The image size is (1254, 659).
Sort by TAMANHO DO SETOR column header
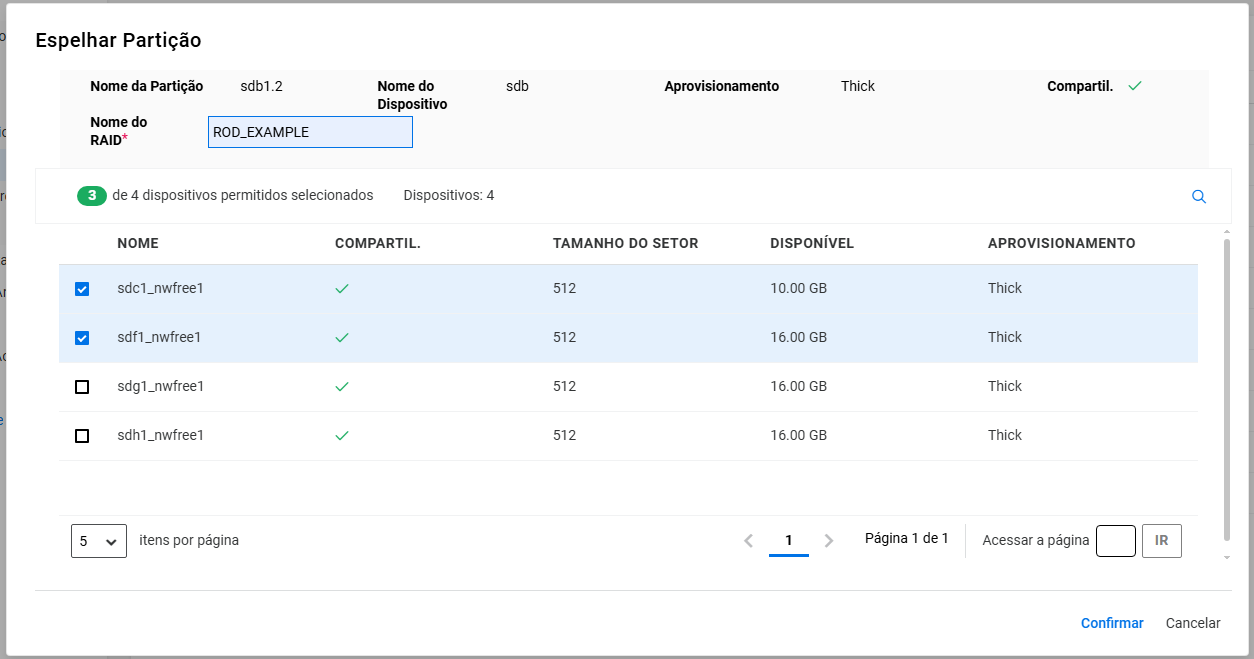tap(625, 243)
